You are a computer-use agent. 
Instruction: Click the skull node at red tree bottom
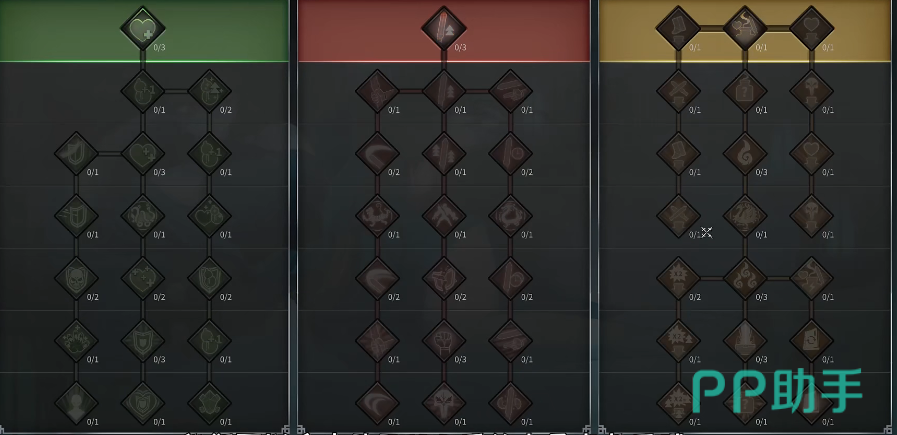444,404
